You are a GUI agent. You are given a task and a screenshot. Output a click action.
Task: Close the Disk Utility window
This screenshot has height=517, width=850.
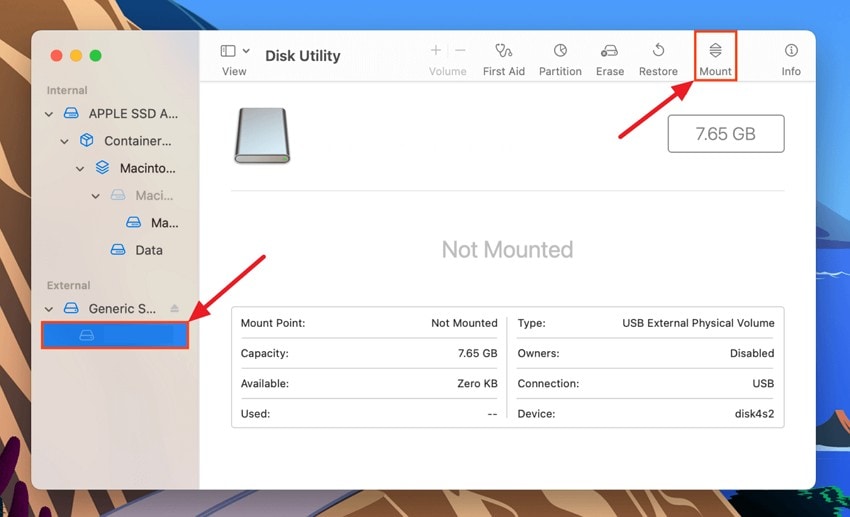56,55
